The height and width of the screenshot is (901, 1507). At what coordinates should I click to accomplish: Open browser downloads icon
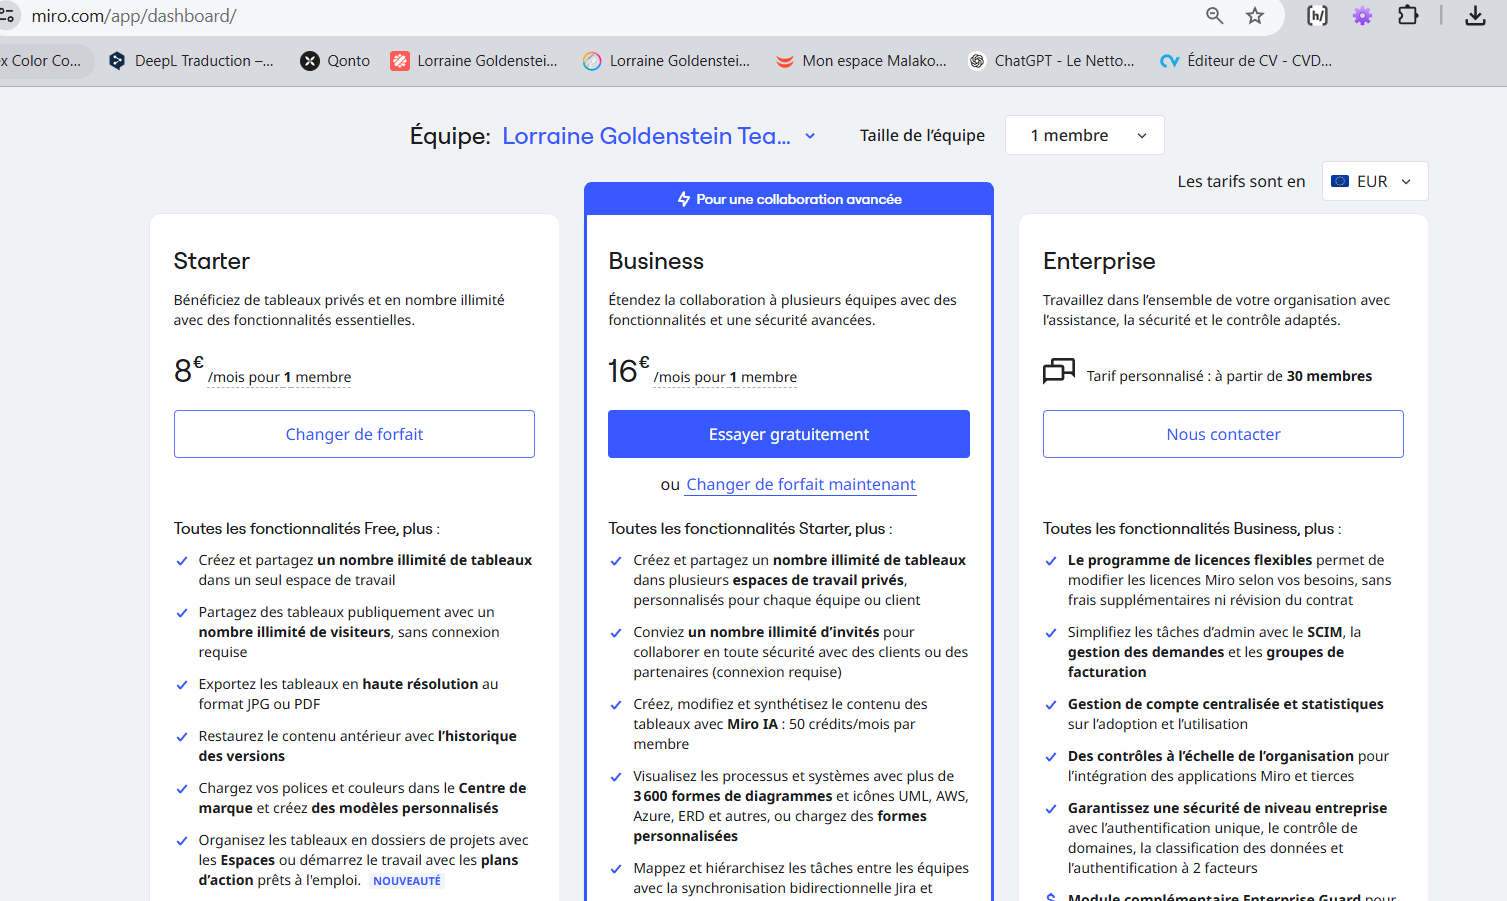point(1475,15)
